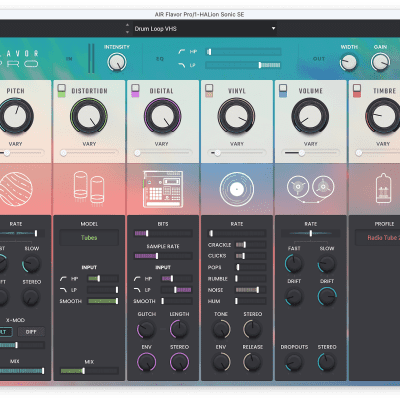Screen dimensions: 400x400
Task: Click the Vinyl Stereo knob
Action: [x=253, y=329]
